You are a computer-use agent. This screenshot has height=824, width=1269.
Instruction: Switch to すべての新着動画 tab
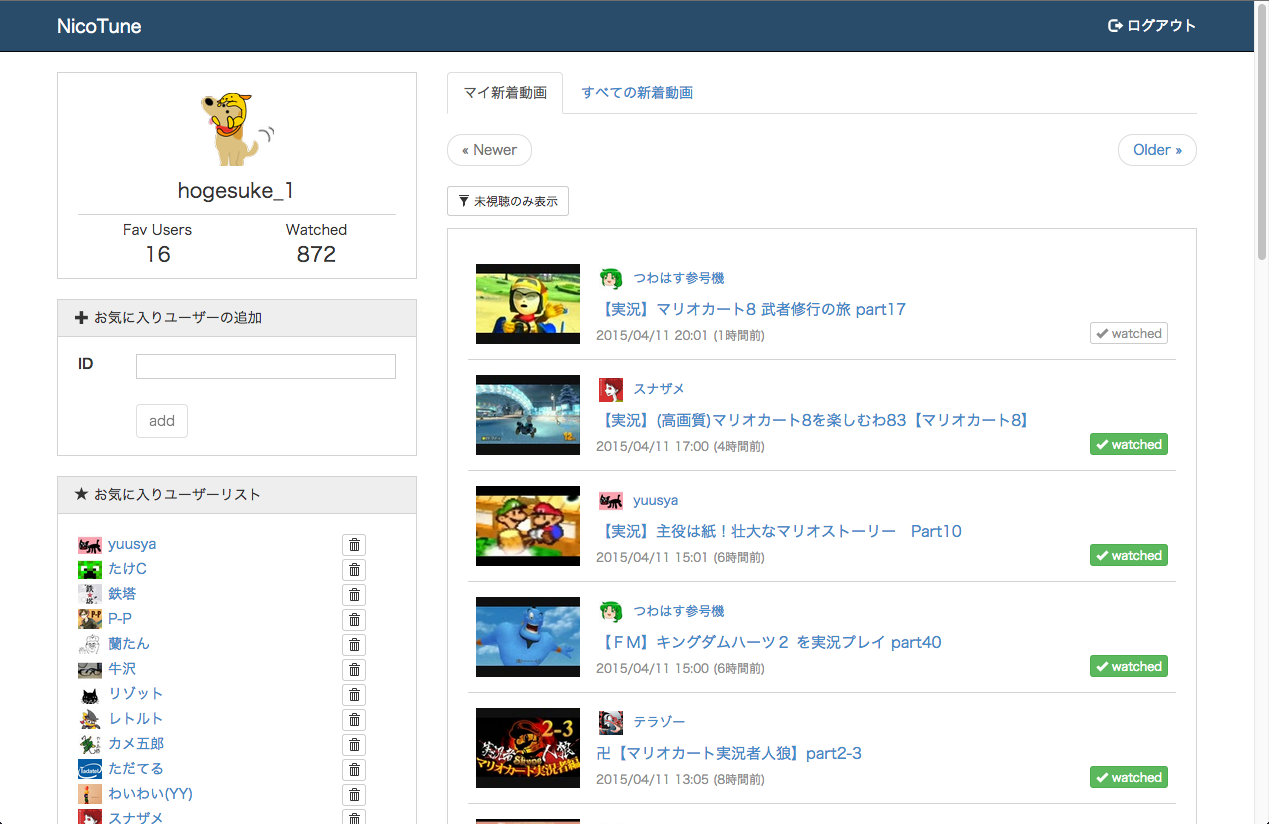click(637, 93)
